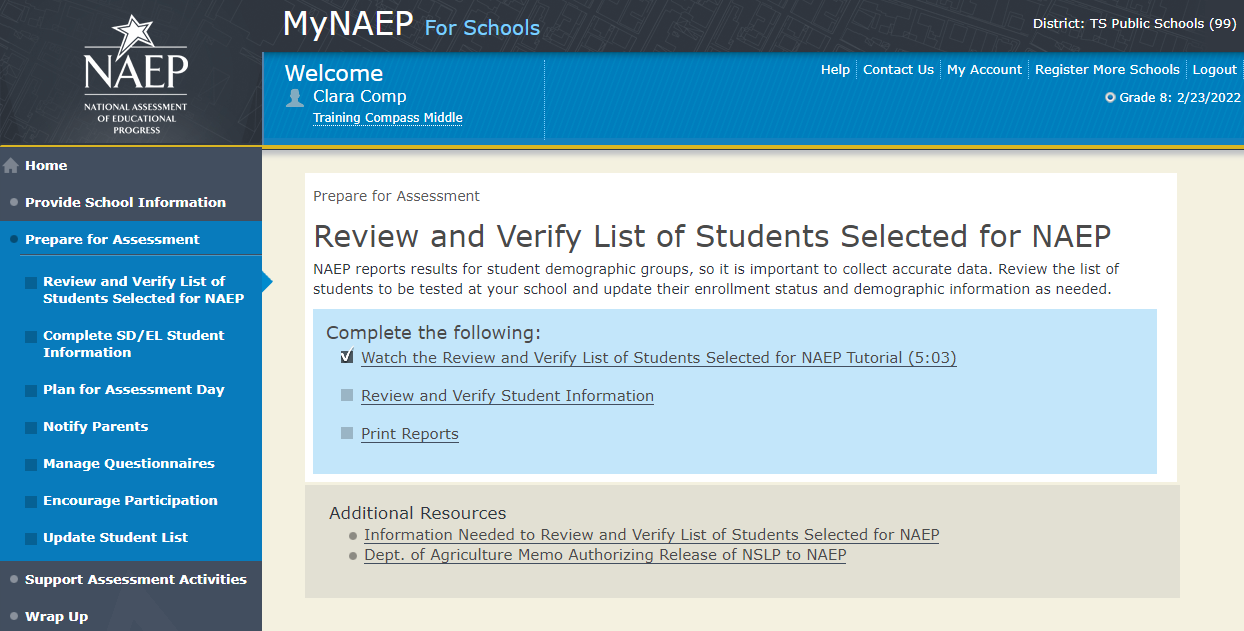Expand the Wrap Up section
Screen dimensions: 1244x631
pos(56,616)
